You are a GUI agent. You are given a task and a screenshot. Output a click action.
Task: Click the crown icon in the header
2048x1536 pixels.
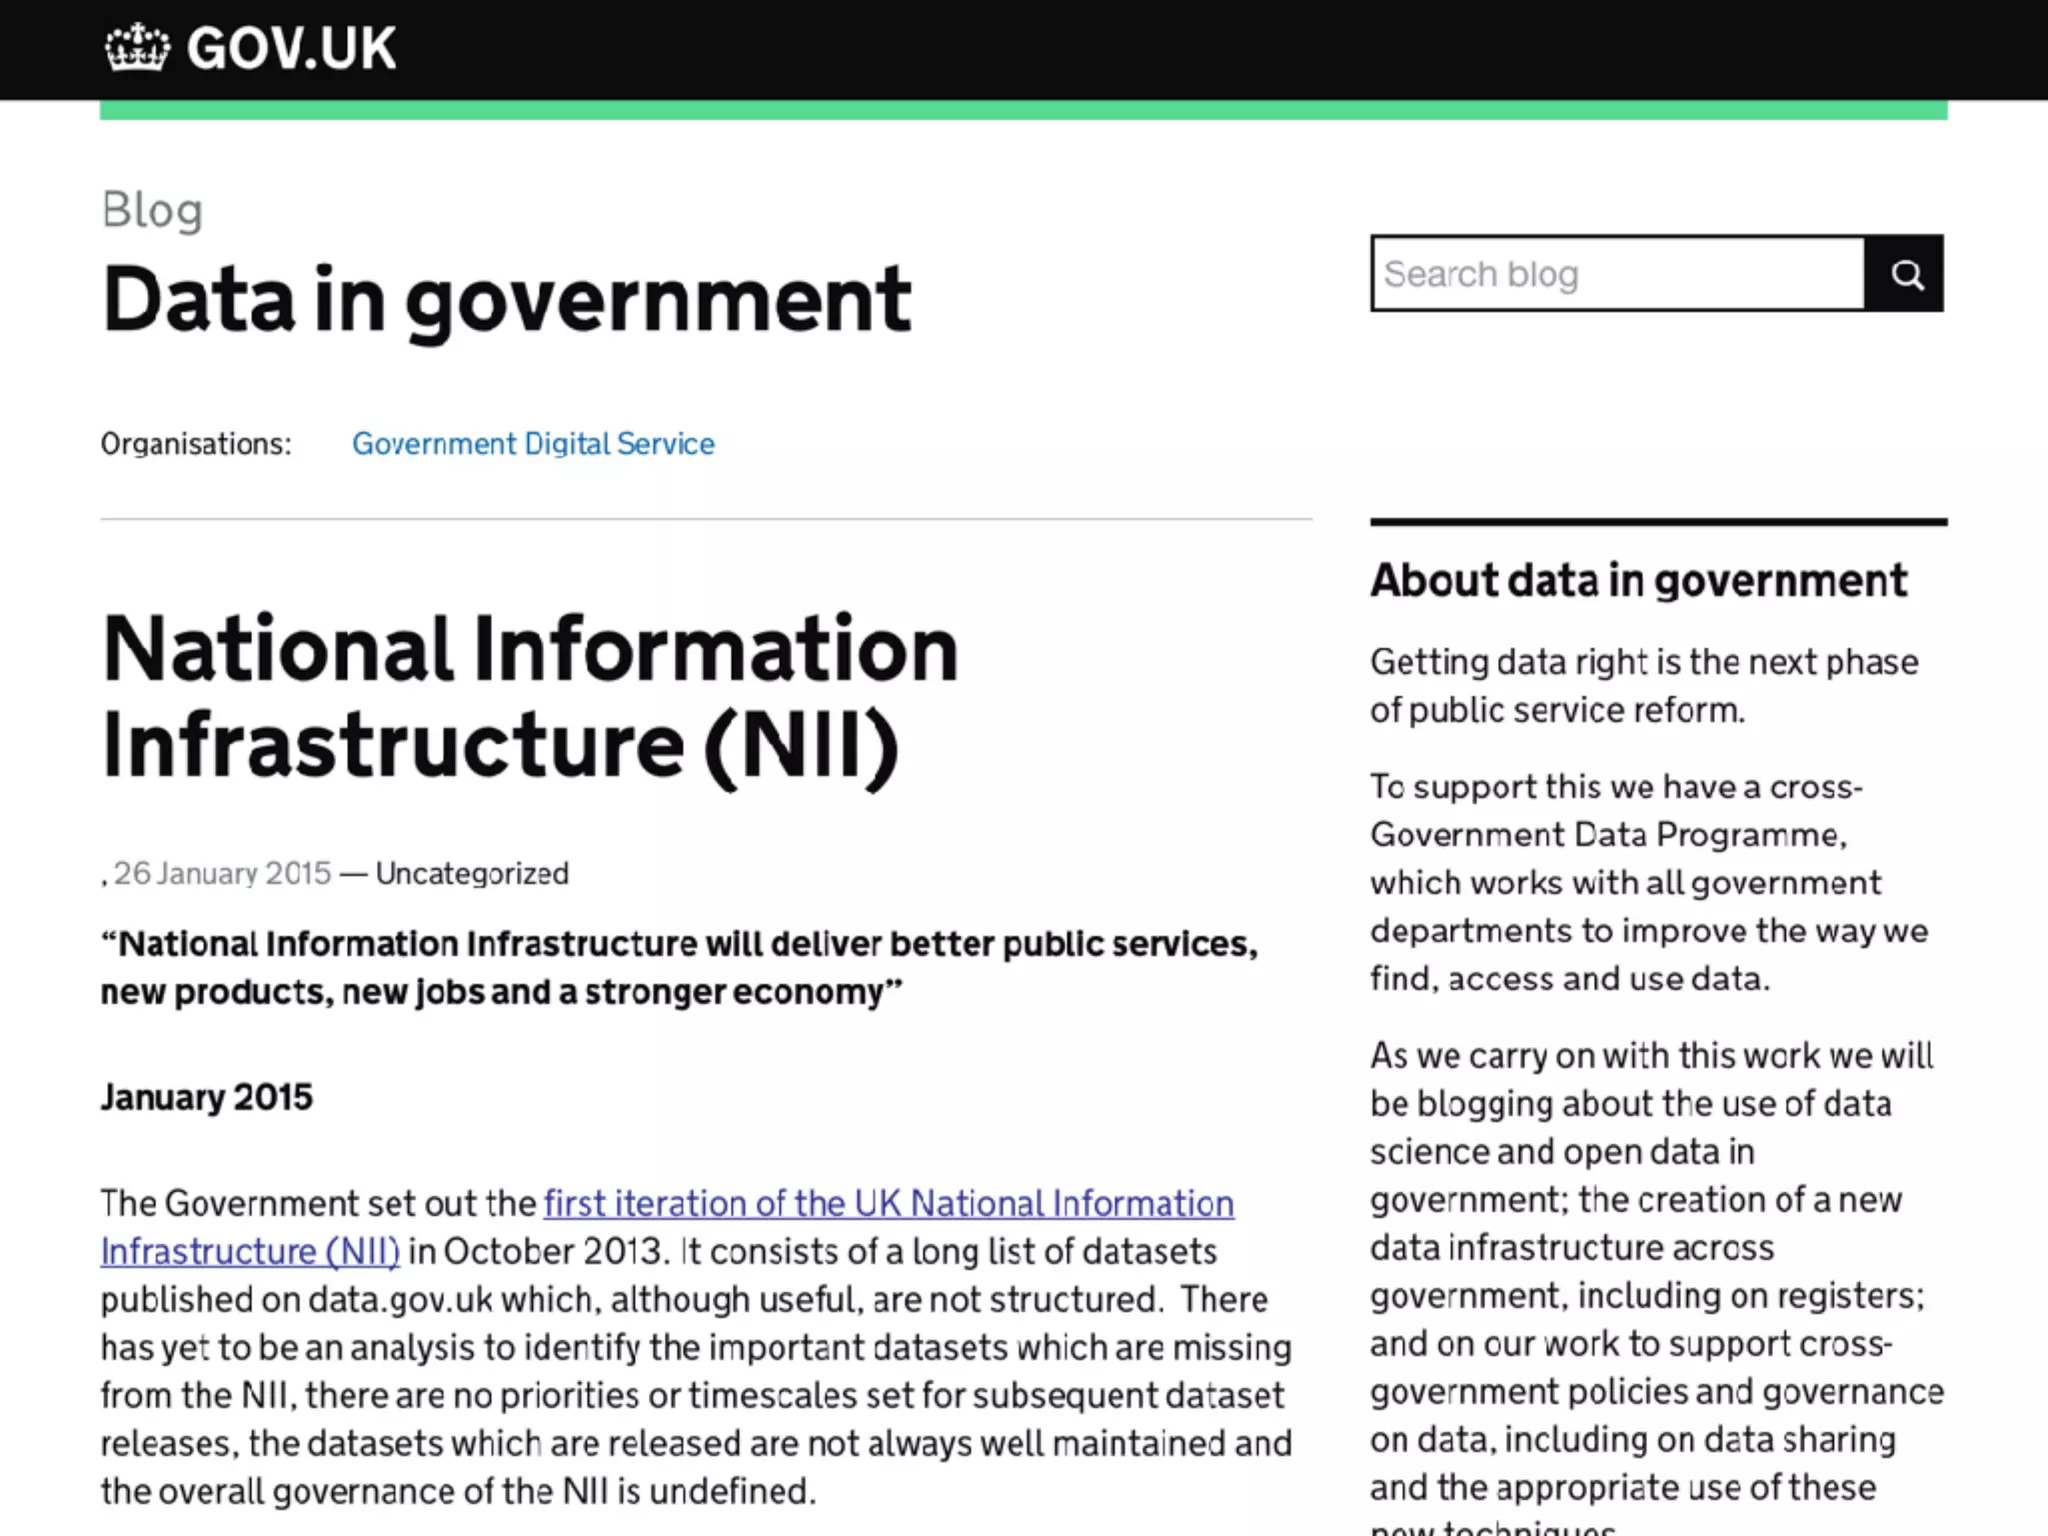click(x=137, y=48)
